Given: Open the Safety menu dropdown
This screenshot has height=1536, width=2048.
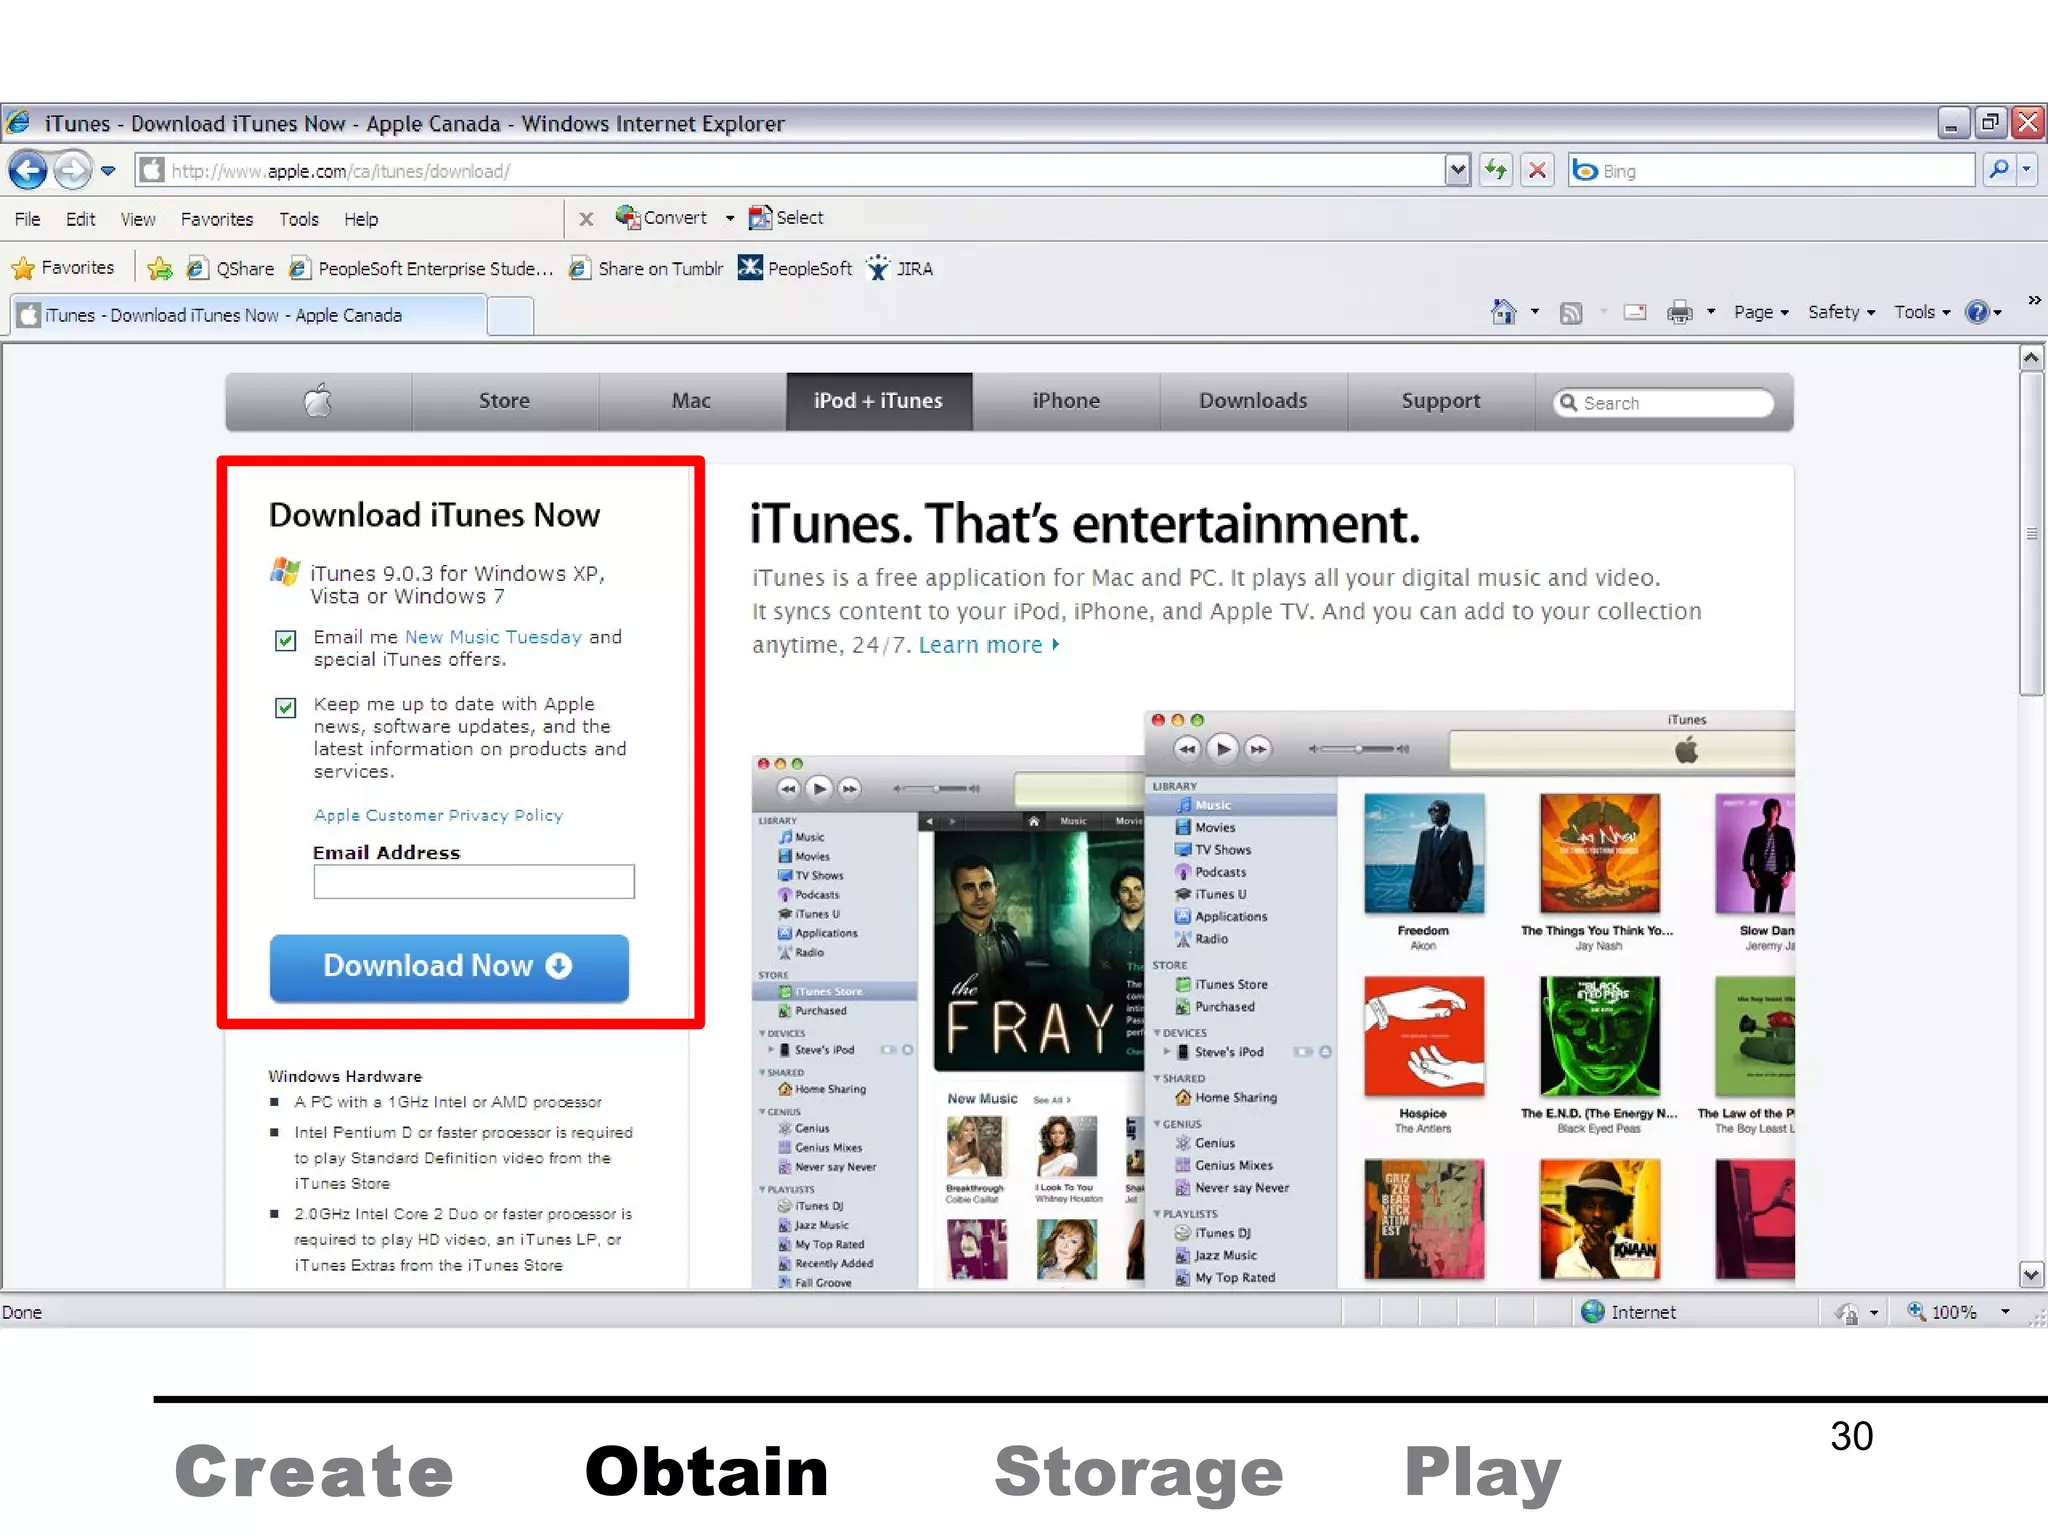Looking at the screenshot, I should 1841,312.
